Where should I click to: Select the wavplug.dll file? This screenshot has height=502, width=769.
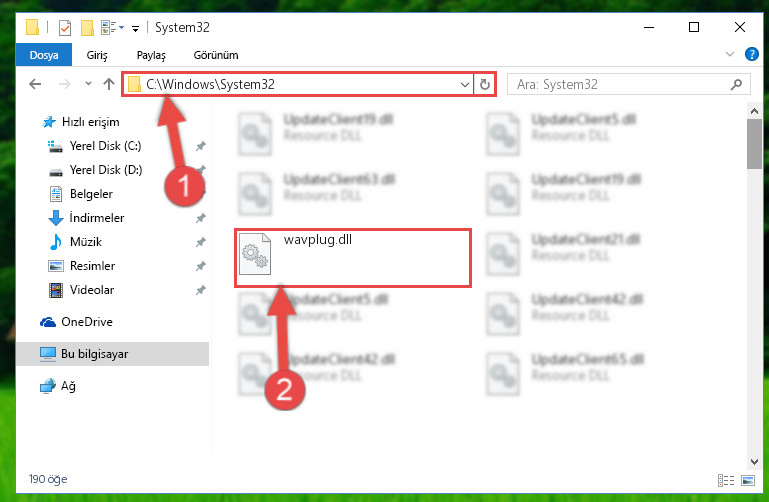[353, 257]
